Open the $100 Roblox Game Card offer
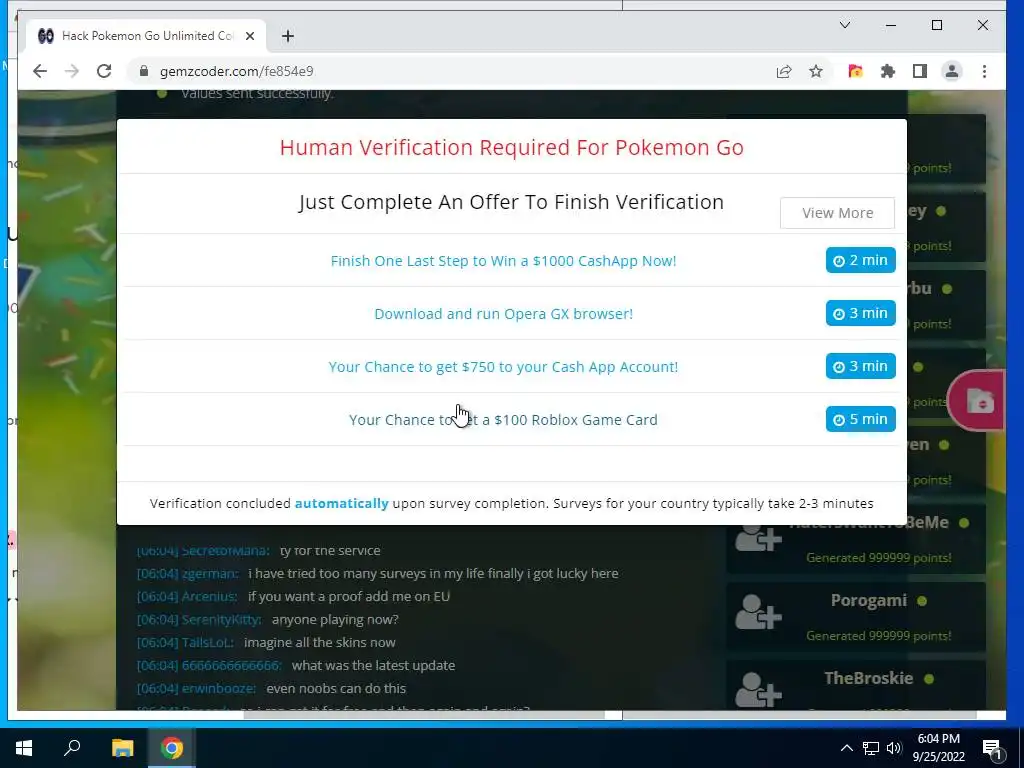 click(503, 419)
